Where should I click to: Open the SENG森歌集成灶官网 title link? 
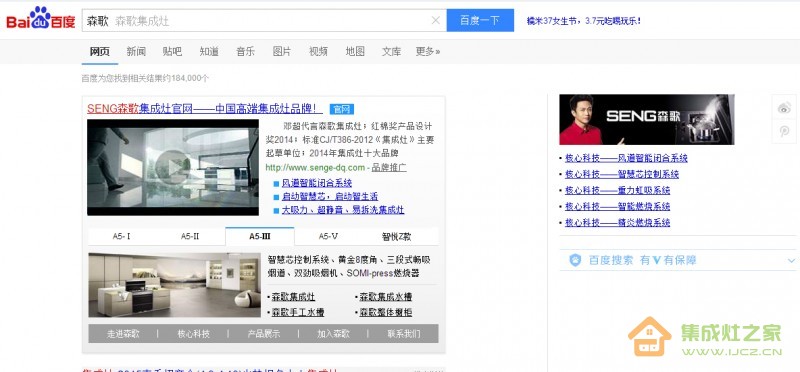click(x=205, y=109)
